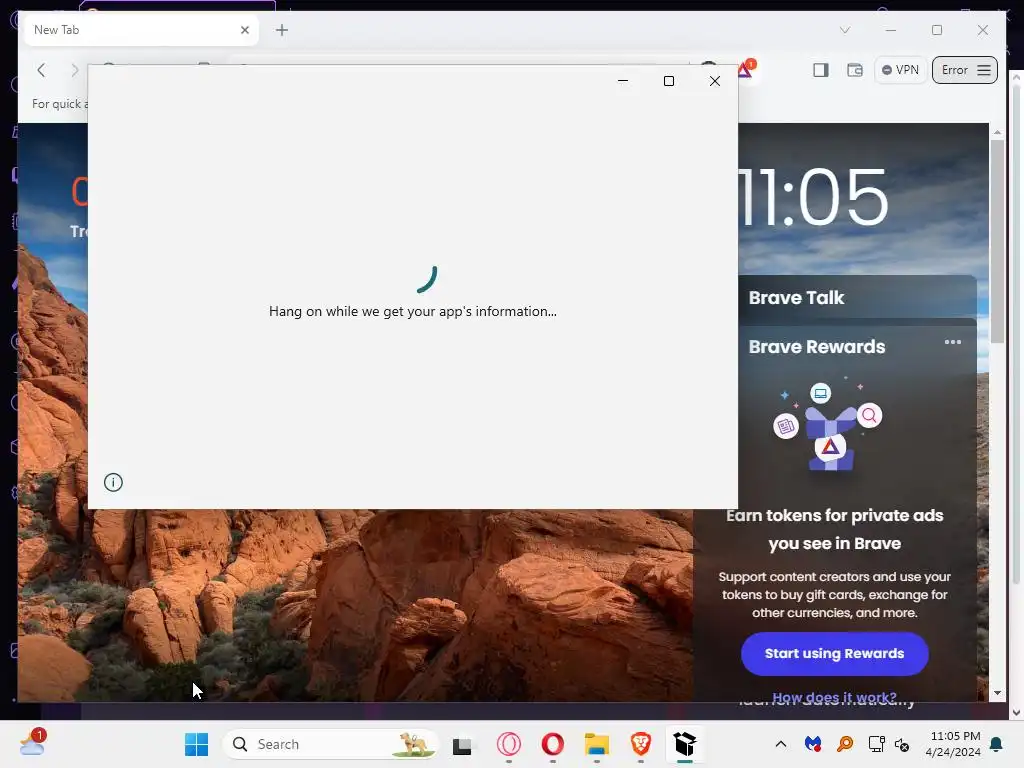Open File Explorer from the taskbar

click(x=596, y=744)
